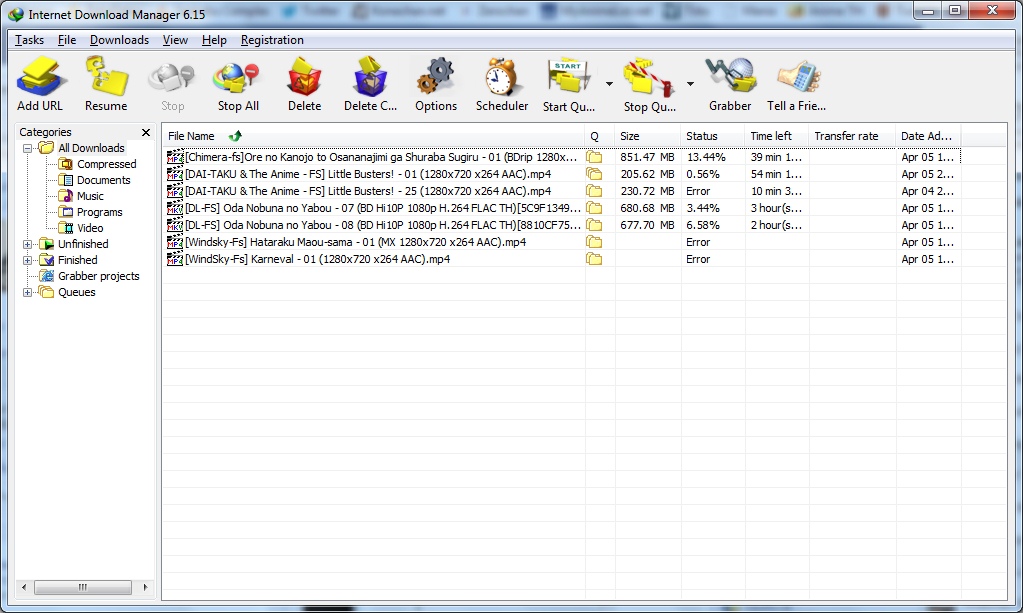Screen dimensions: 1023x613
Task: Select the Documents category
Action: coord(103,180)
